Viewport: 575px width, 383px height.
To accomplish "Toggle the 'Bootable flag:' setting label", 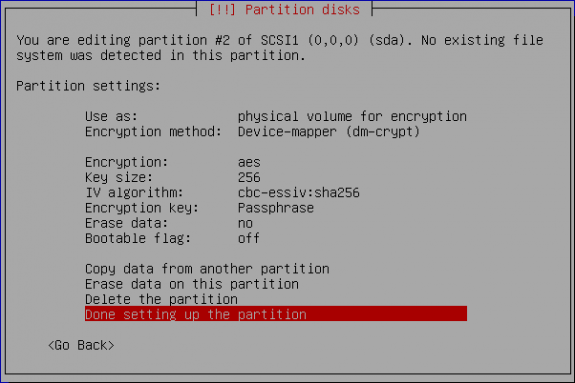I will click(x=138, y=238).
